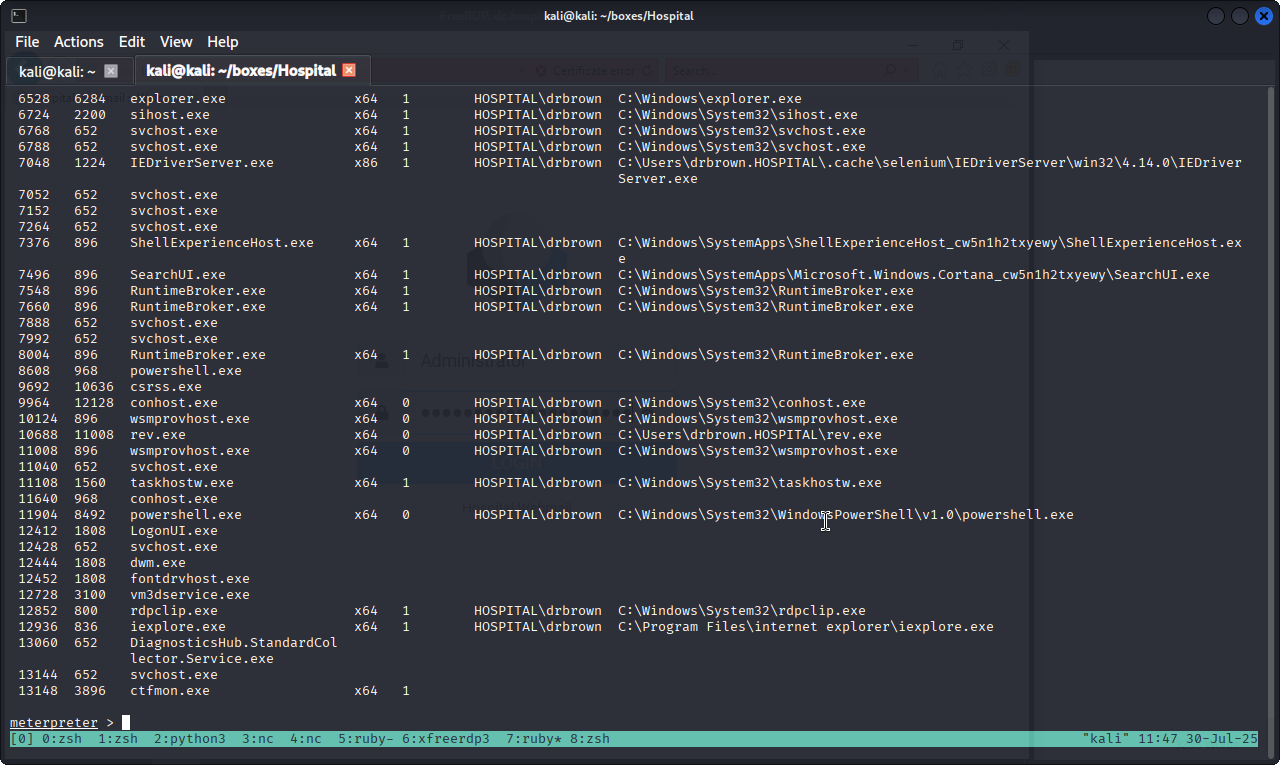
Task: Click the path "C:\Windows\System32\rdpclip.exe"
Action: click(742, 611)
